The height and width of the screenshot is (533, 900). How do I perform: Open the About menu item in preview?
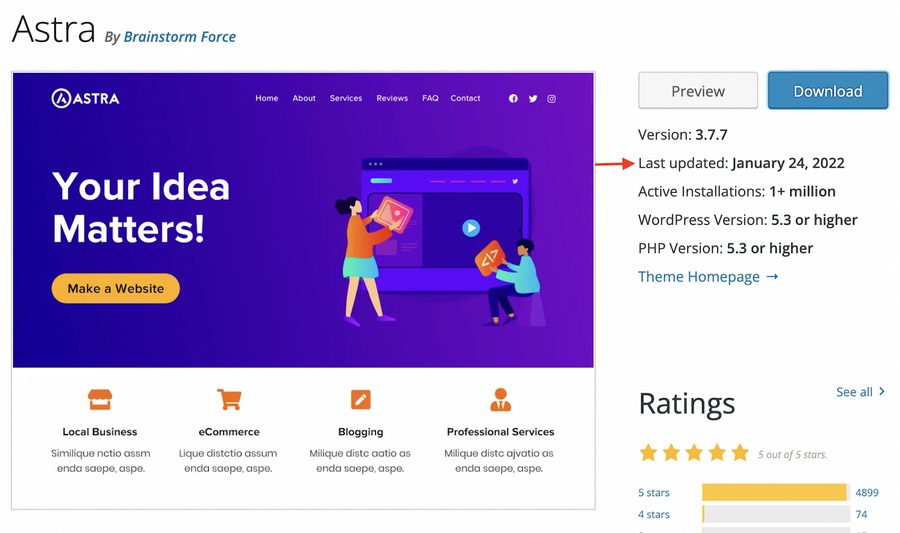pyautogui.click(x=304, y=99)
